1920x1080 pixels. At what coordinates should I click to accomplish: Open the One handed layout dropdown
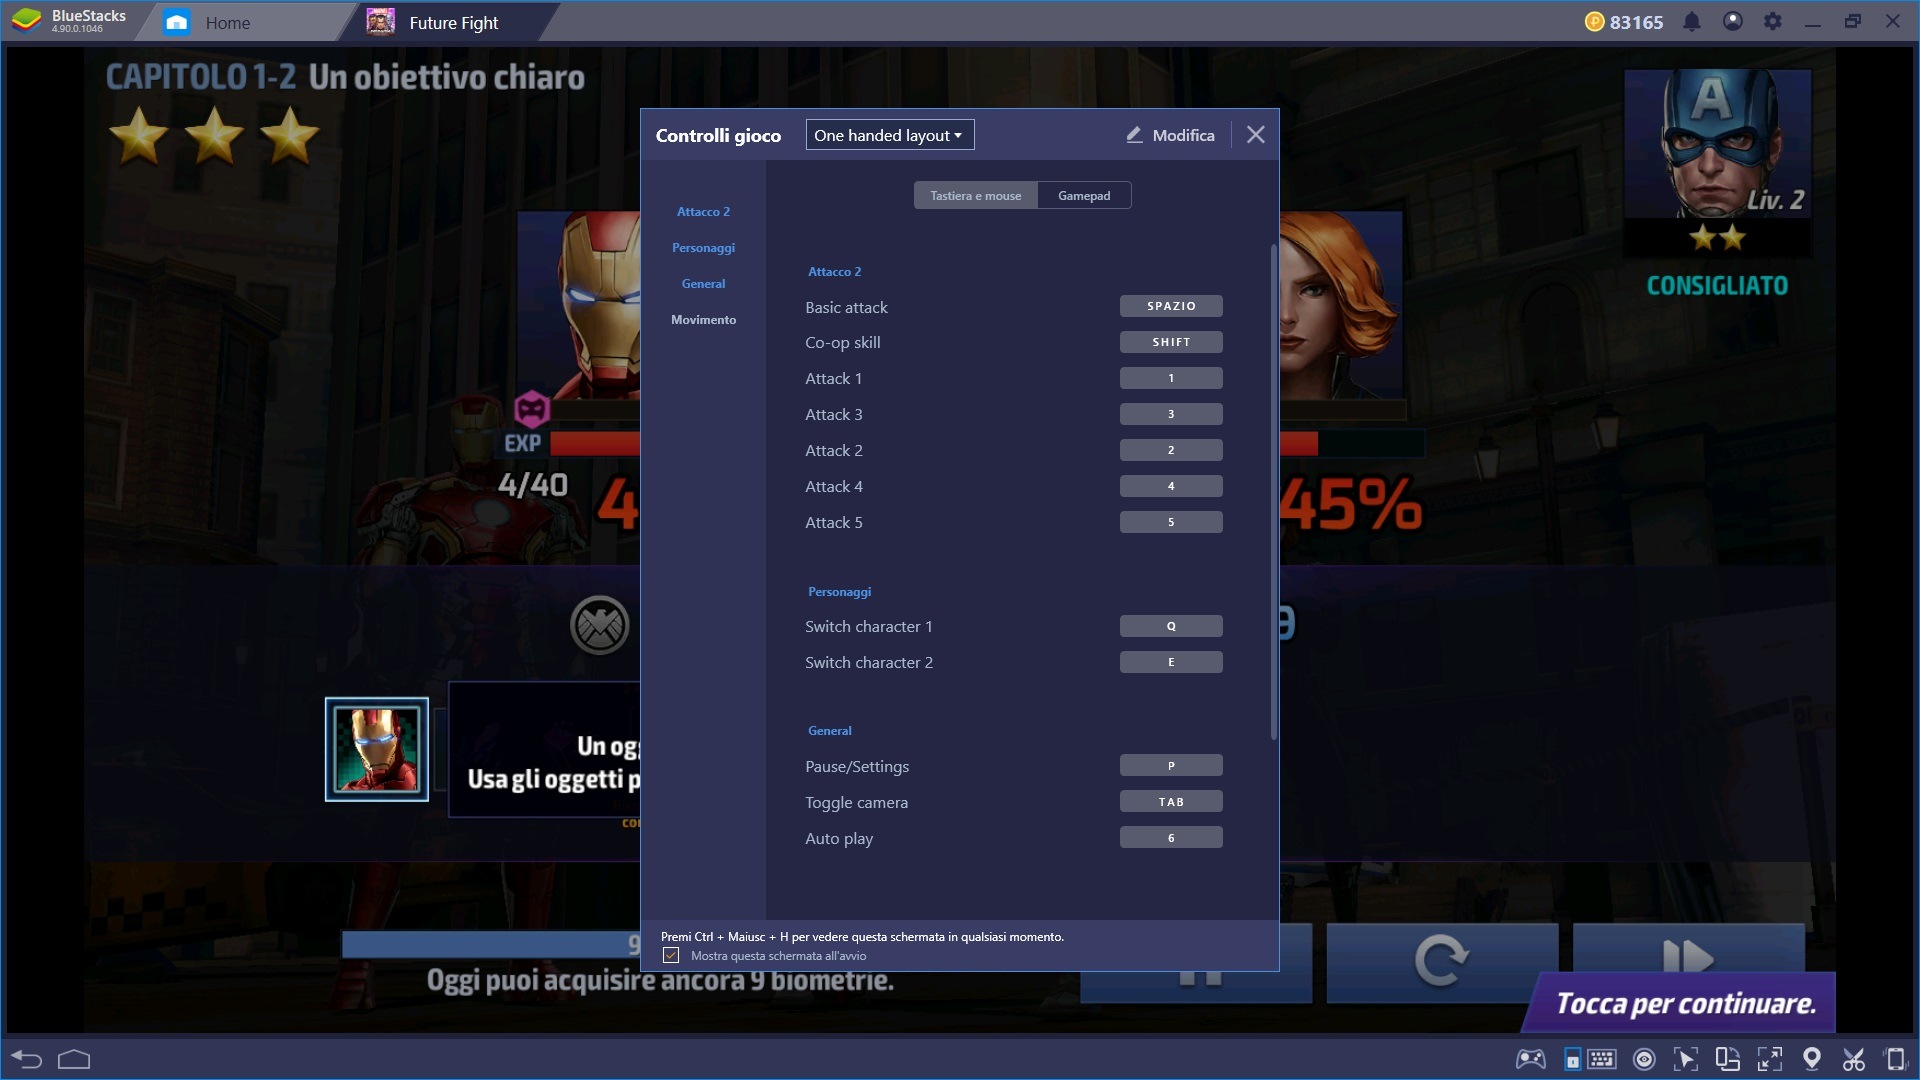[x=889, y=135]
